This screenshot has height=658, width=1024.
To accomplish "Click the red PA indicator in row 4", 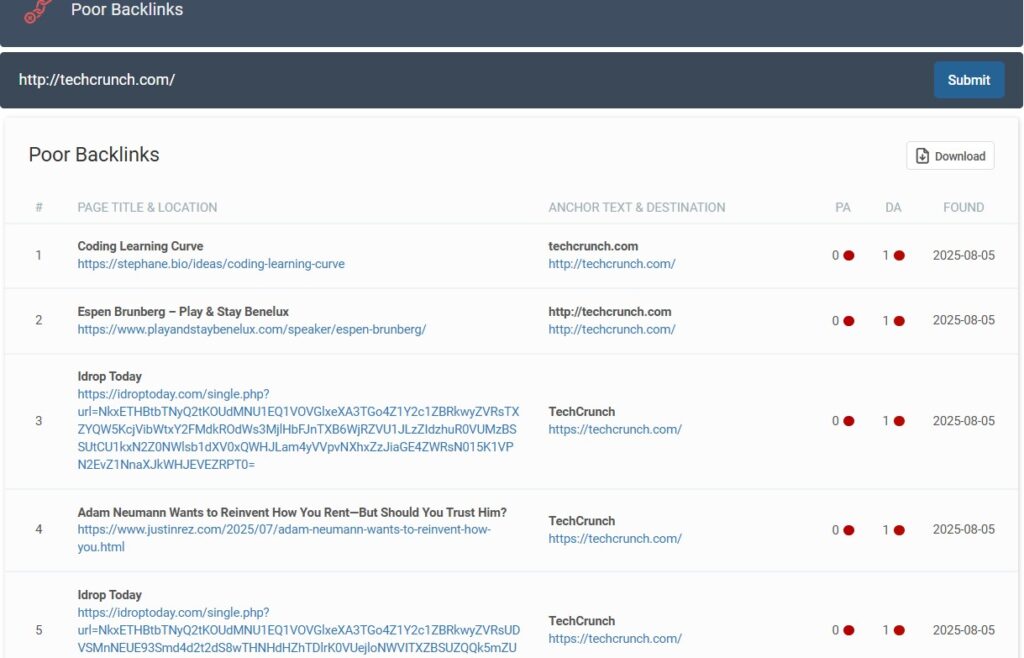I will pyautogui.click(x=848, y=530).
